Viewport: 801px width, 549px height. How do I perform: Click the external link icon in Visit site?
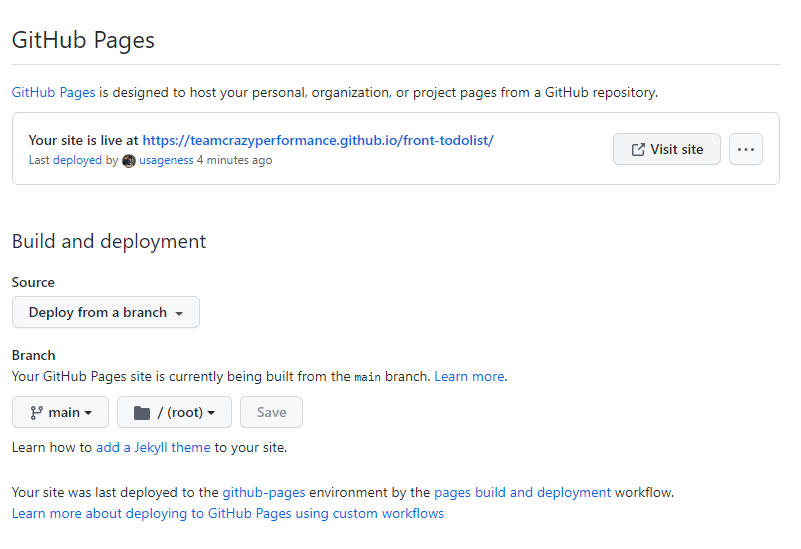(x=638, y=150)
